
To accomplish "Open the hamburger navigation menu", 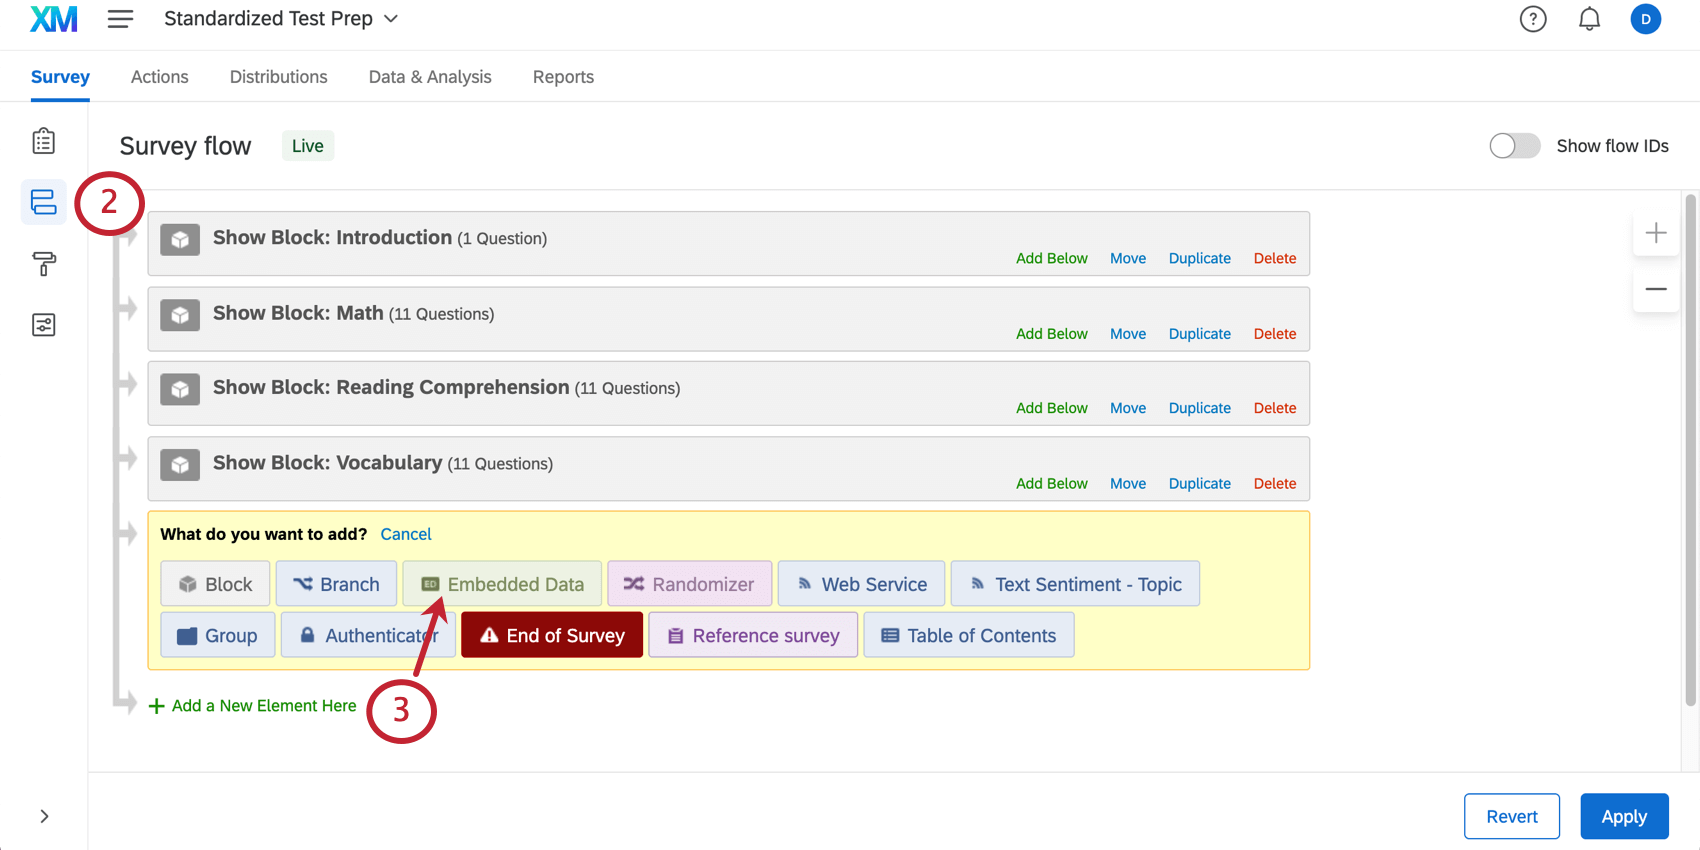I will pyautogui.click(x=120, y=19).
